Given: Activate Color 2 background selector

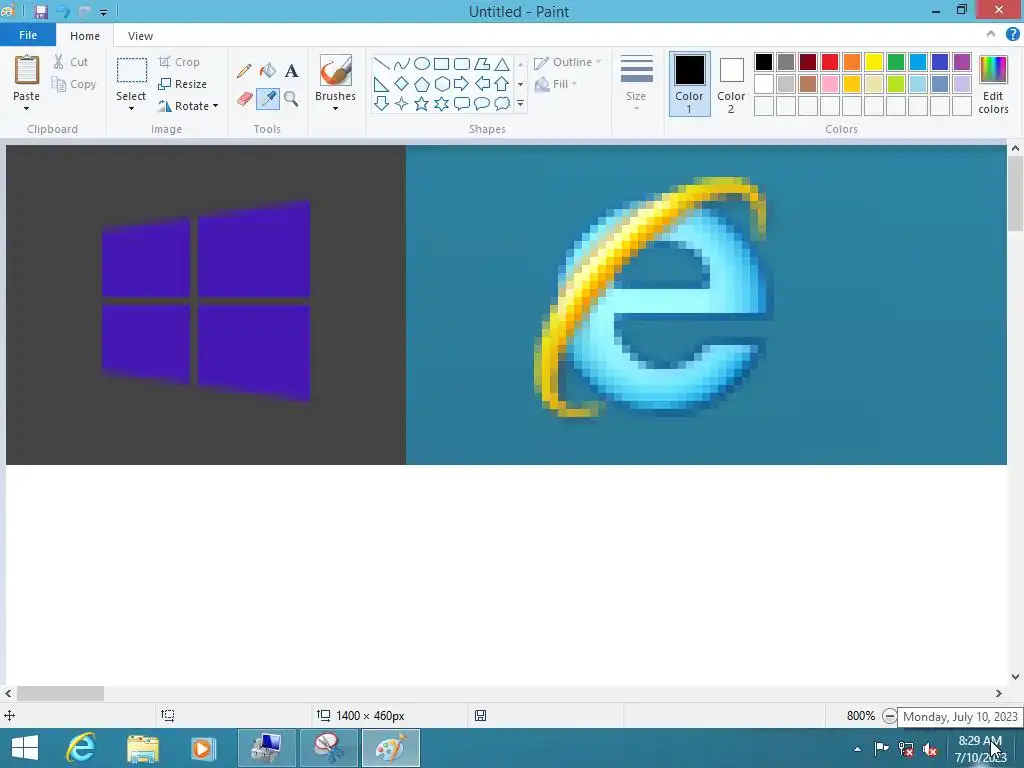Looking at the screenshot, I should pos(731,84).
